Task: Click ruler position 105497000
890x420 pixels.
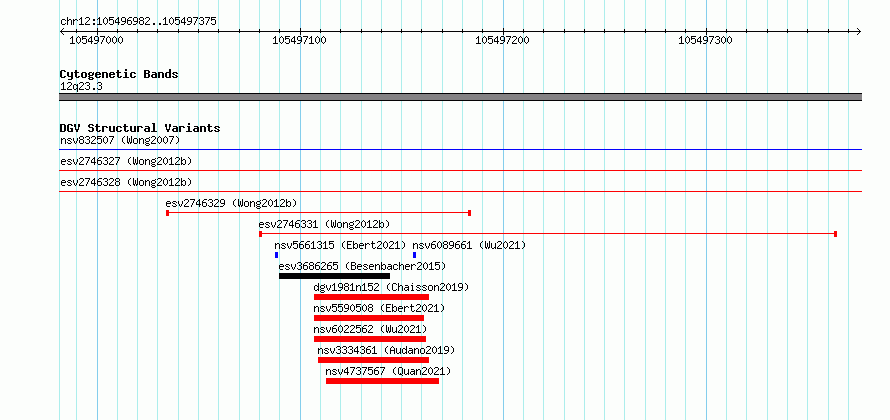Action: point(96,40)
